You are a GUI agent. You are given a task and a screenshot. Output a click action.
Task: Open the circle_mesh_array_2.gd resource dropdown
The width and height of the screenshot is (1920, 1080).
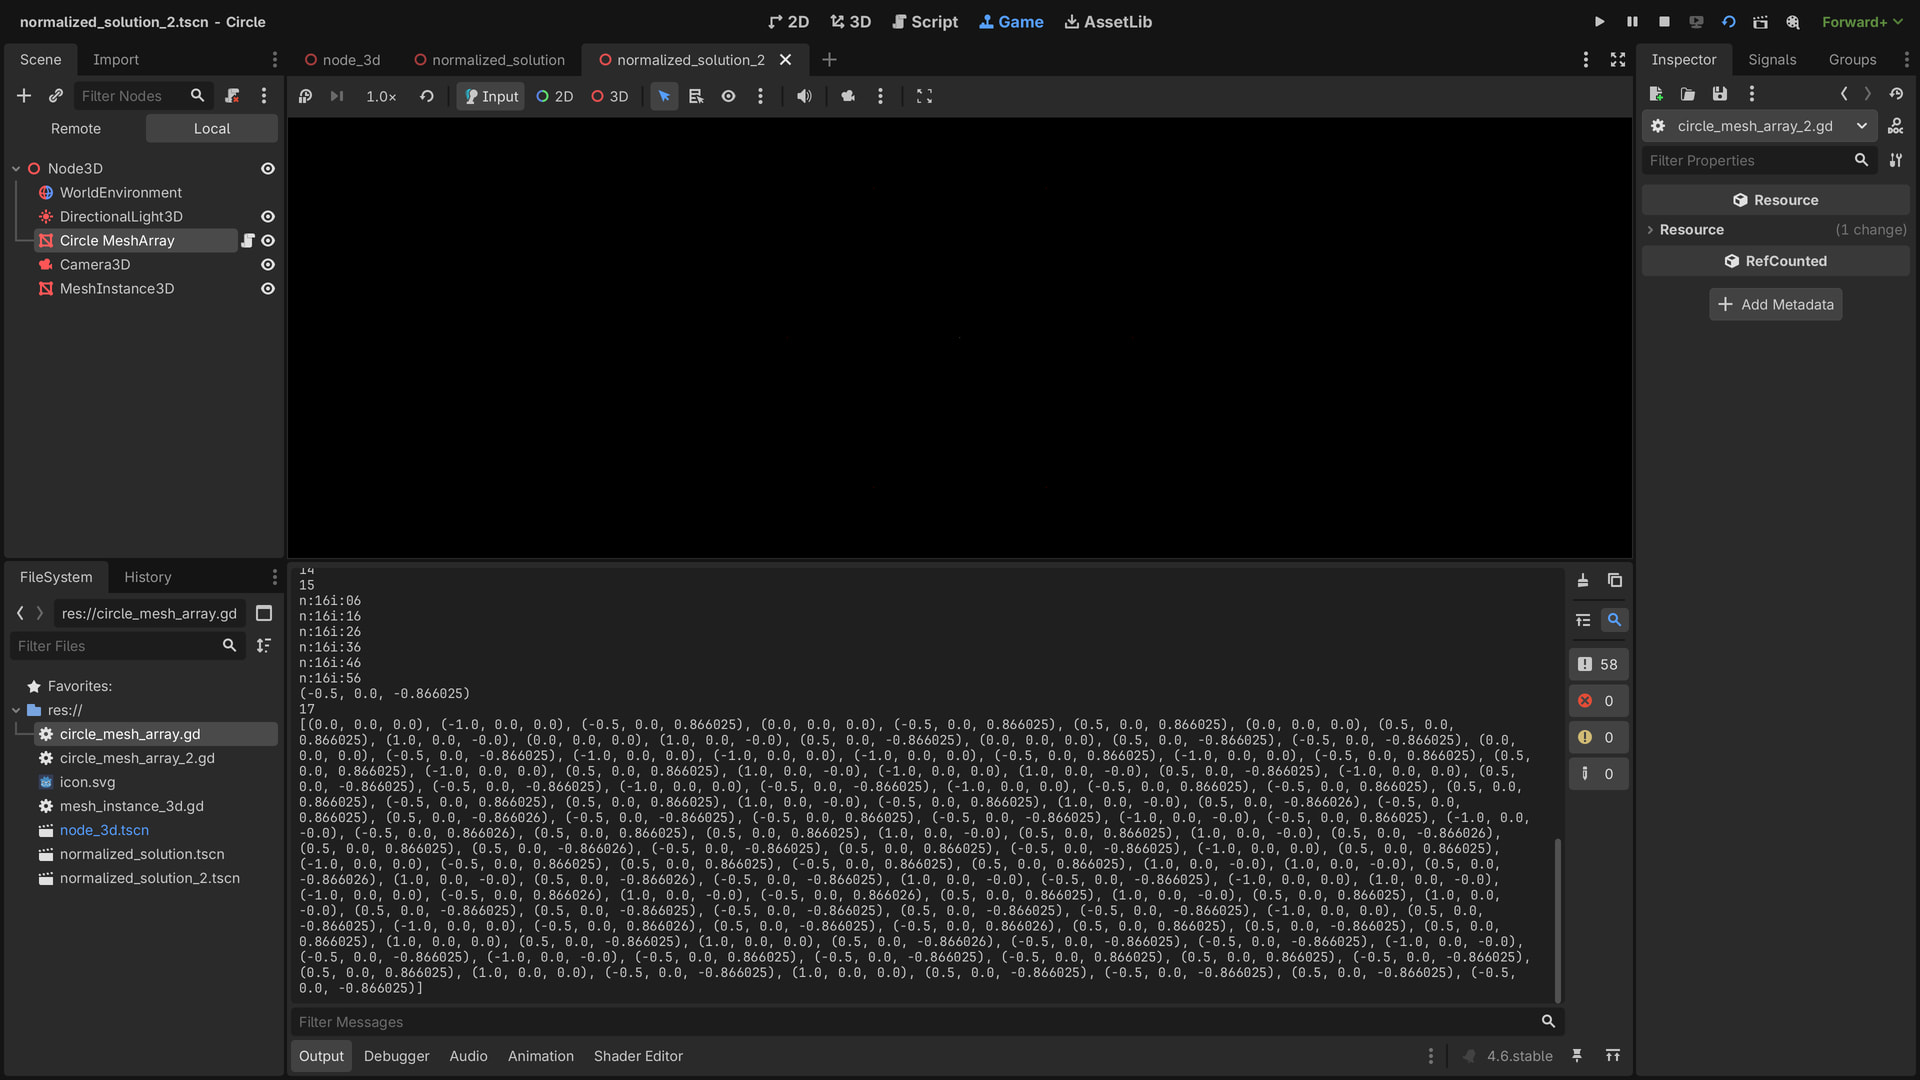[1861, 126]
